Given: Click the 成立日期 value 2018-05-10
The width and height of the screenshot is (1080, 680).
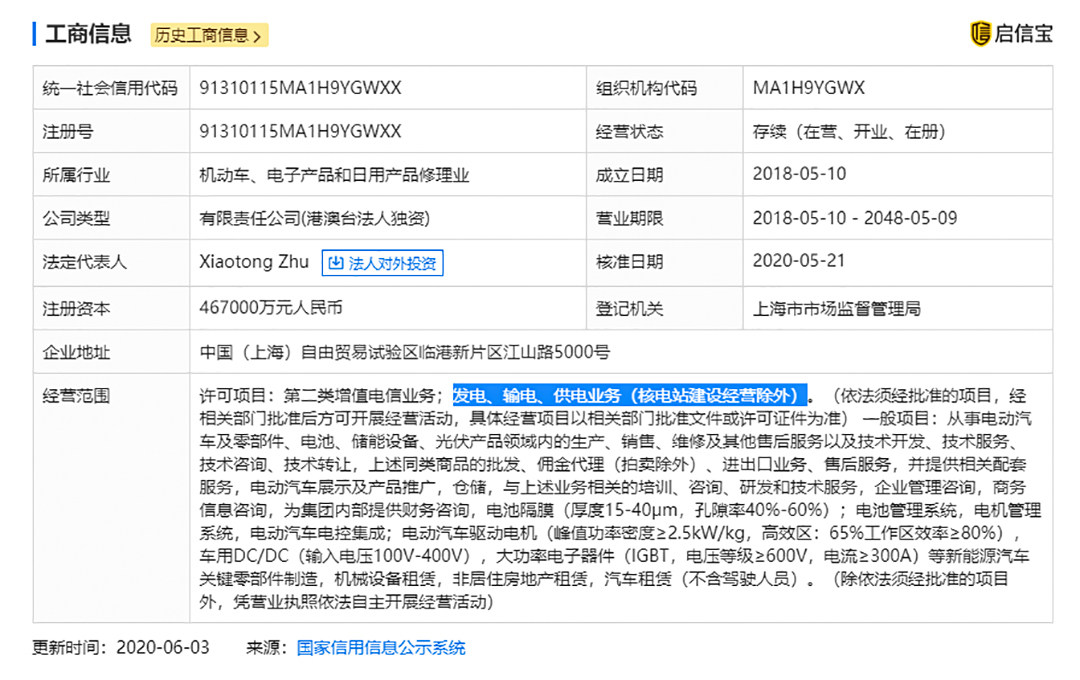Looking at the screenshot, I should pyautogui.click(x=799, y=174).
